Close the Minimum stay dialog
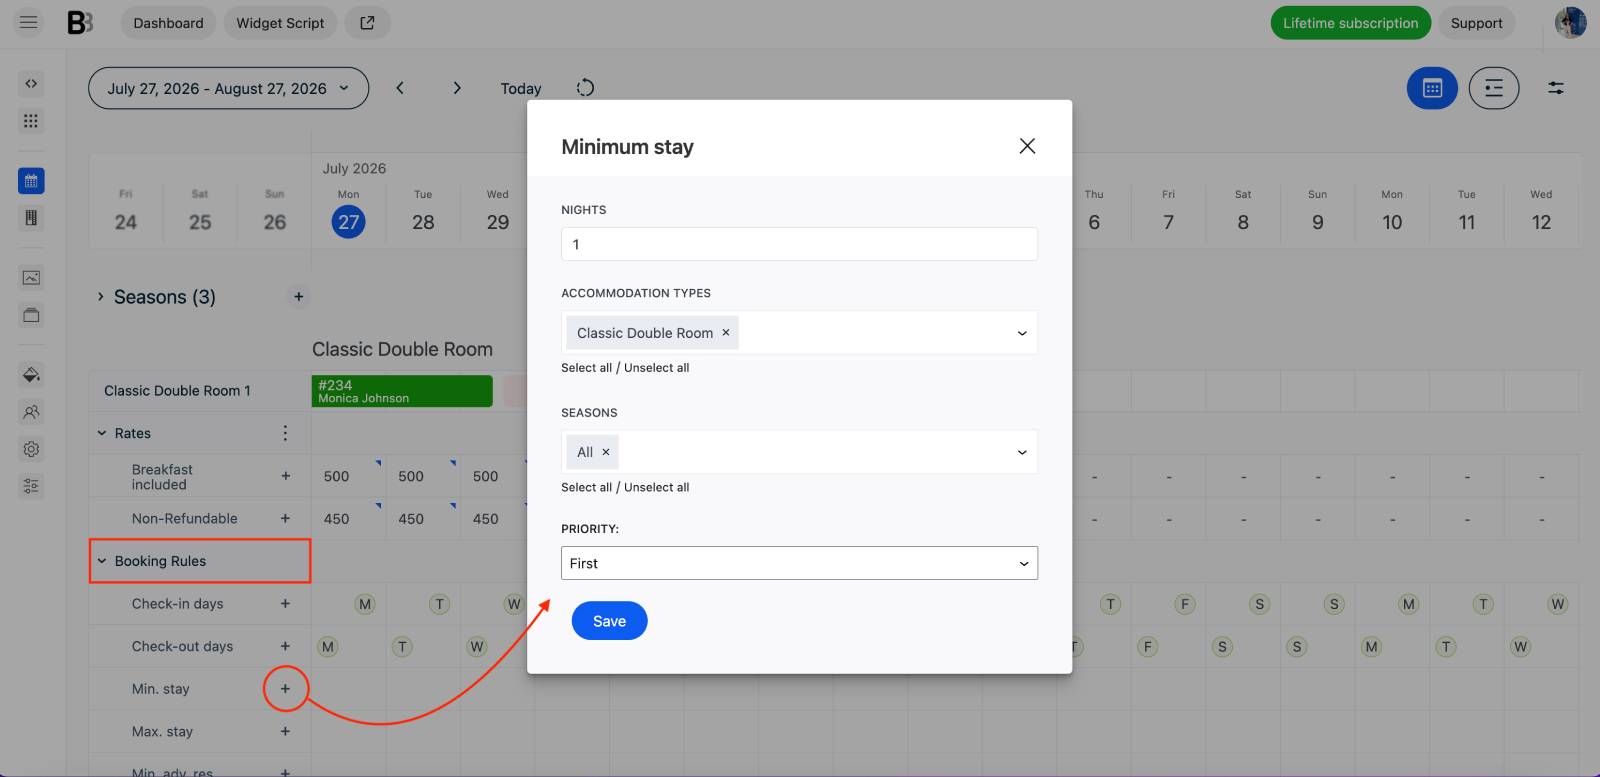This screenshot has width=1600, height=777. pos(1027,146)
